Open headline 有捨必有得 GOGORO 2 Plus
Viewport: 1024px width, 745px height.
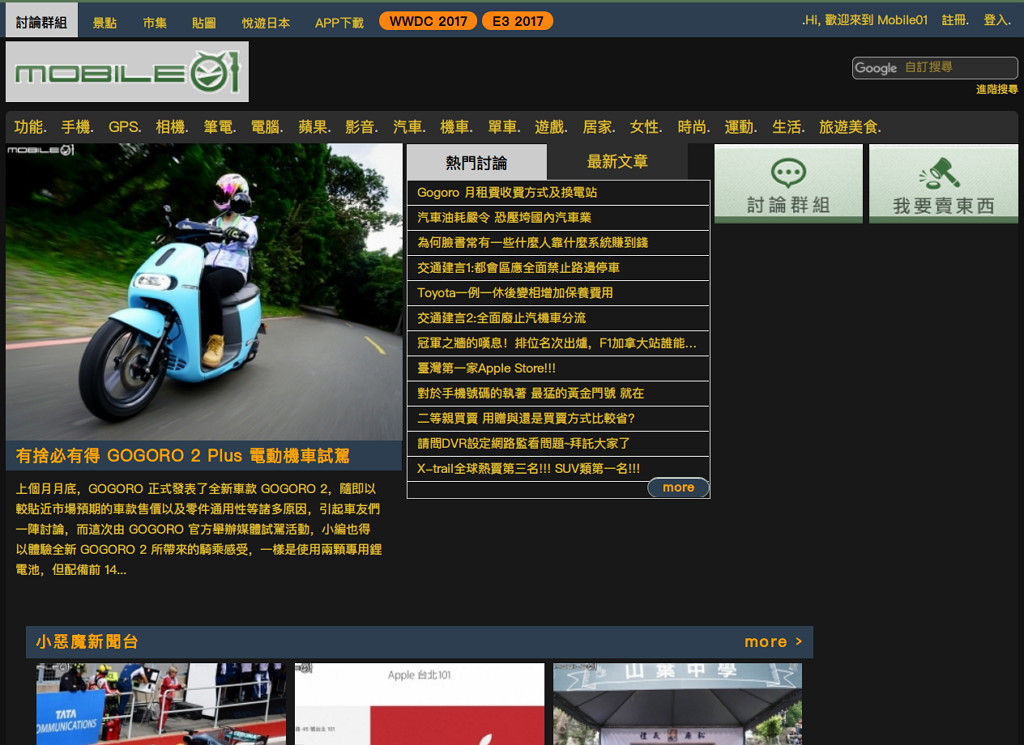pyautogui.click(x=183, y=456)
